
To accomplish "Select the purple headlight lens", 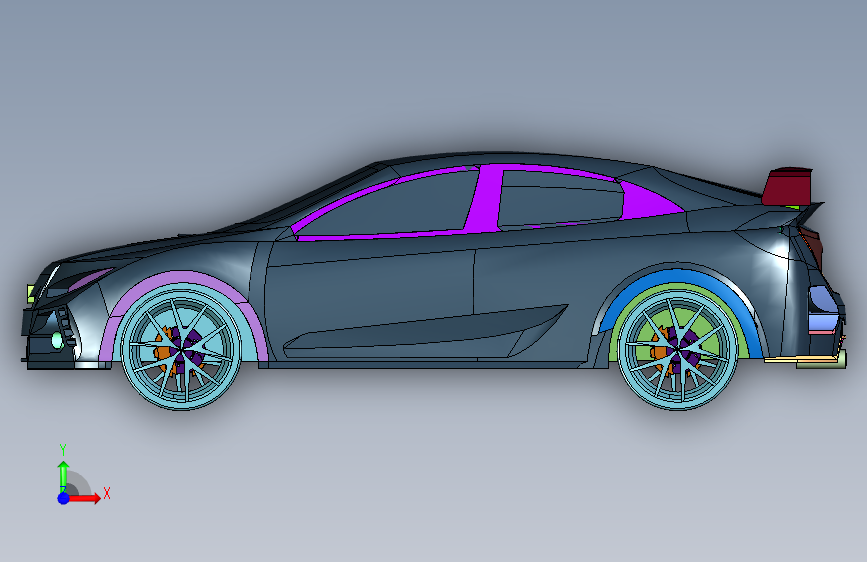I will (90, 279).
